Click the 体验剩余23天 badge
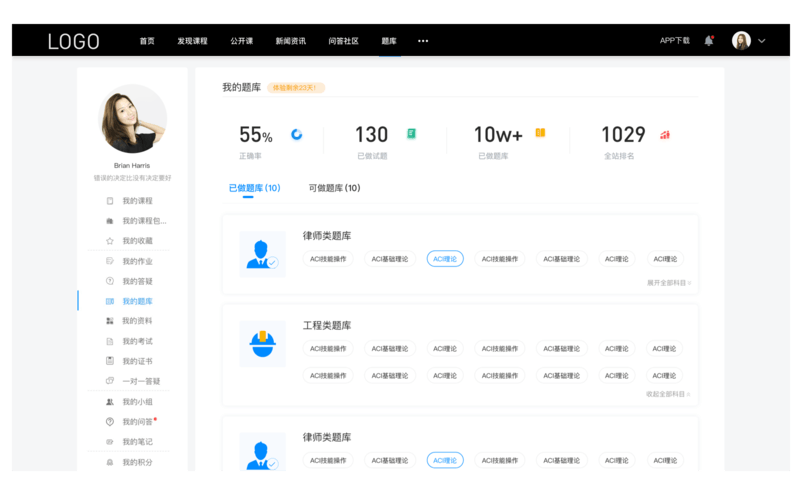The image size is (800, 495). 296,88
